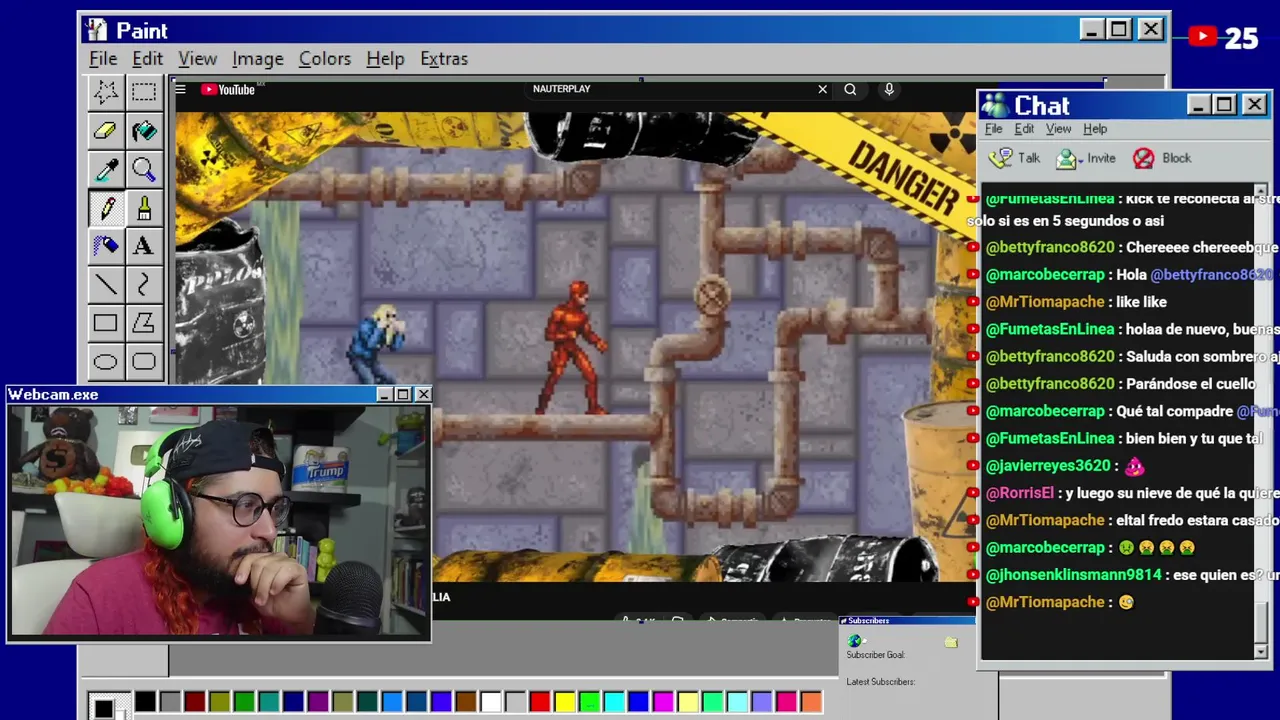The width and height of the screenshot is (1280, 720).
Task: Select the rectangular Select tool
Action: pyautogui.click(x=144, y=92)
